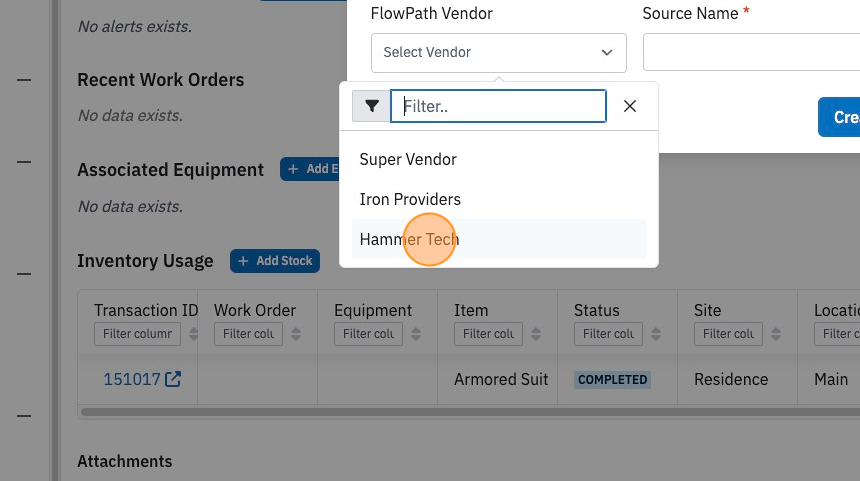
Task: Click the vendor Filter text field
Action: click(498, 106)
